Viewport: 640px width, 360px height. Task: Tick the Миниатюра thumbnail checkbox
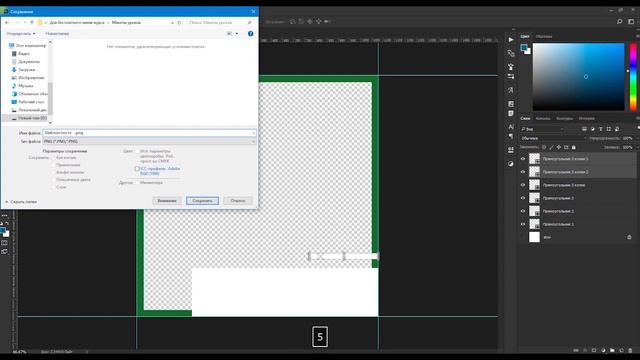[137, 182]
